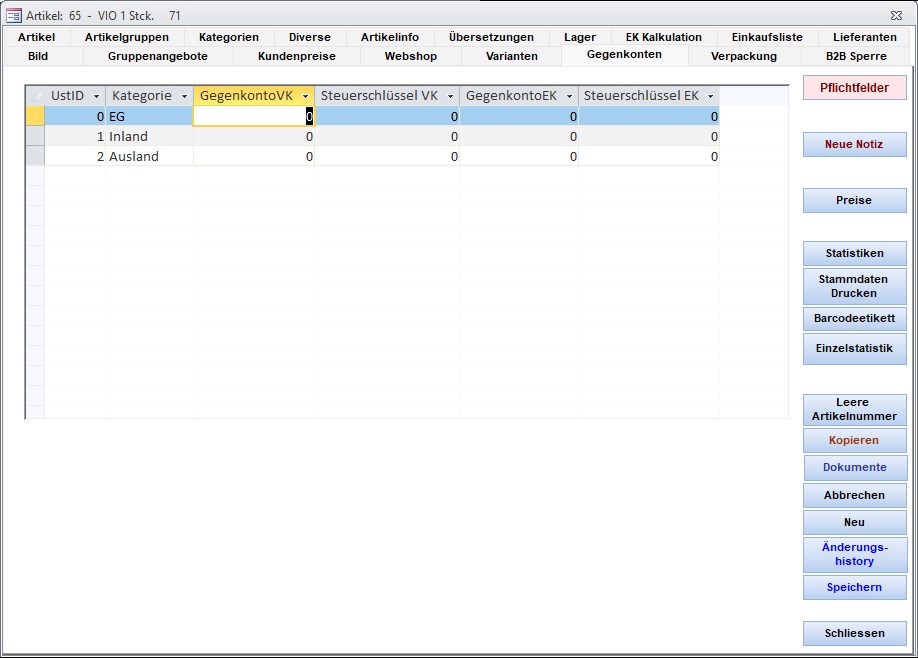Click the select-all corner of the datasheet
Screen dimensions: 918x658
35,96
